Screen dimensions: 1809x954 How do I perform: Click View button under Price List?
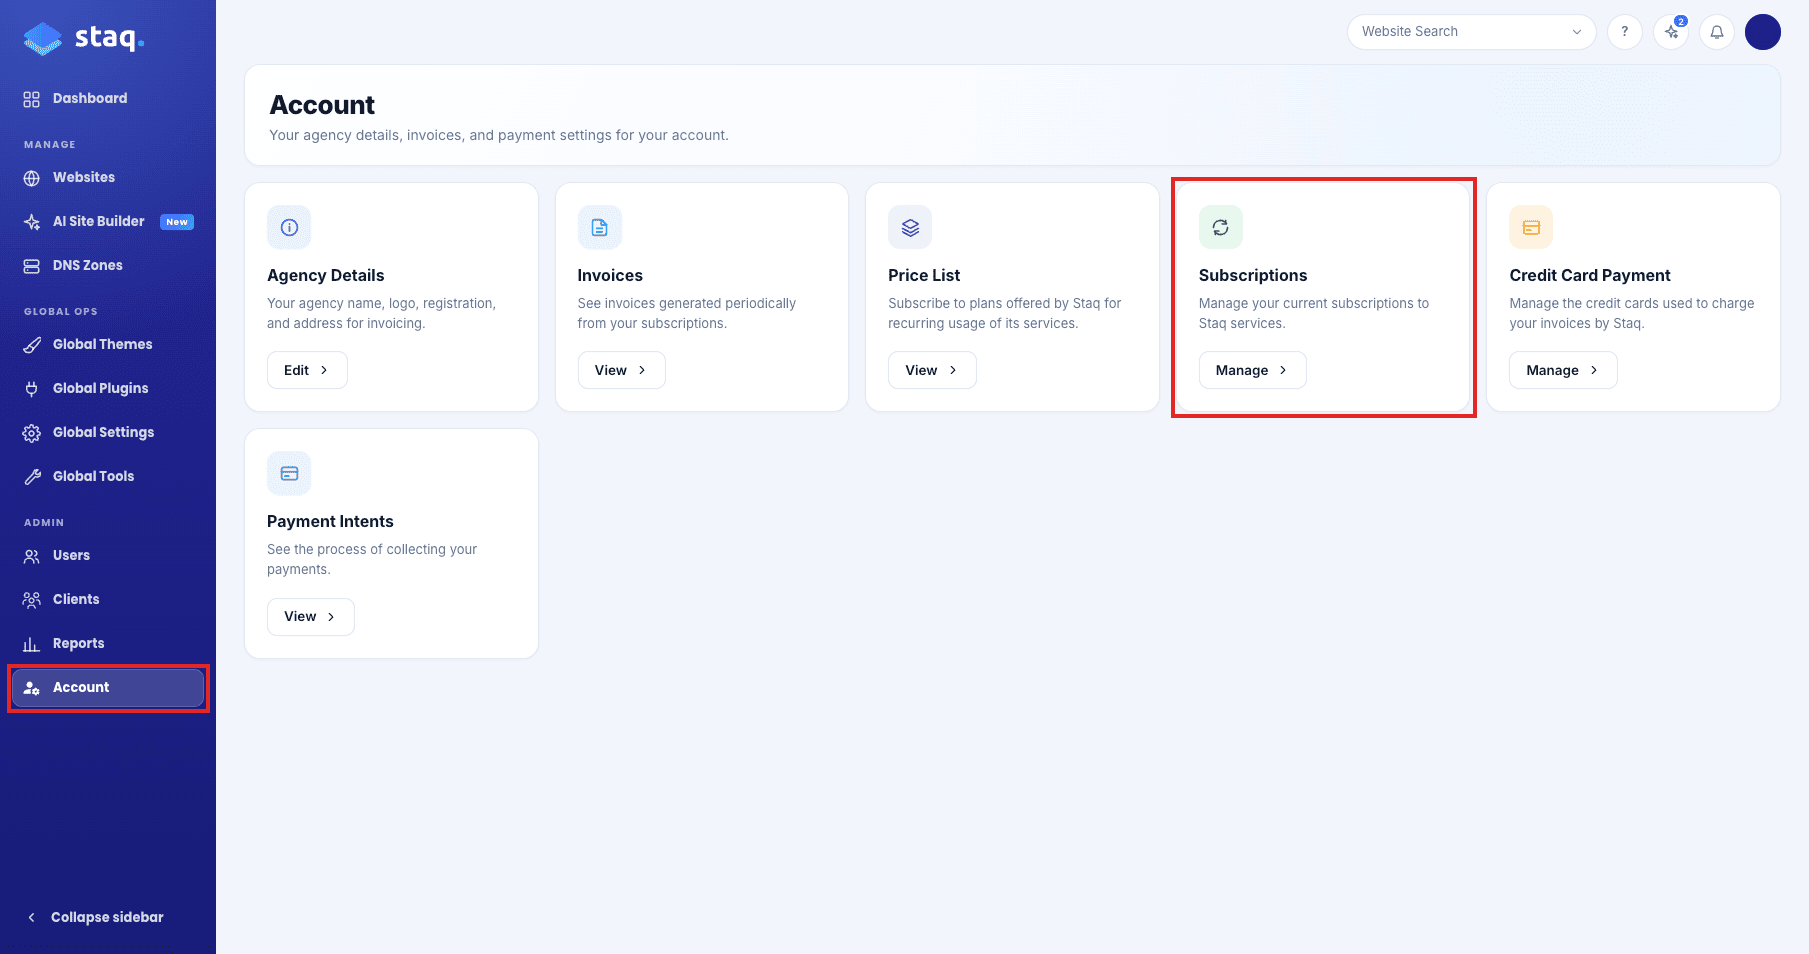(932, 370)
